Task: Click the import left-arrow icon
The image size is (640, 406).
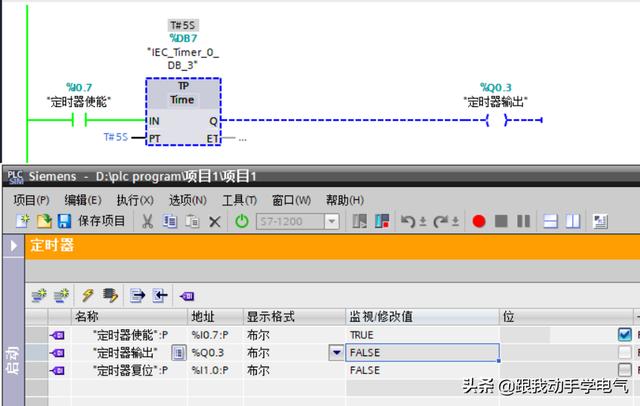Action: 160,295
